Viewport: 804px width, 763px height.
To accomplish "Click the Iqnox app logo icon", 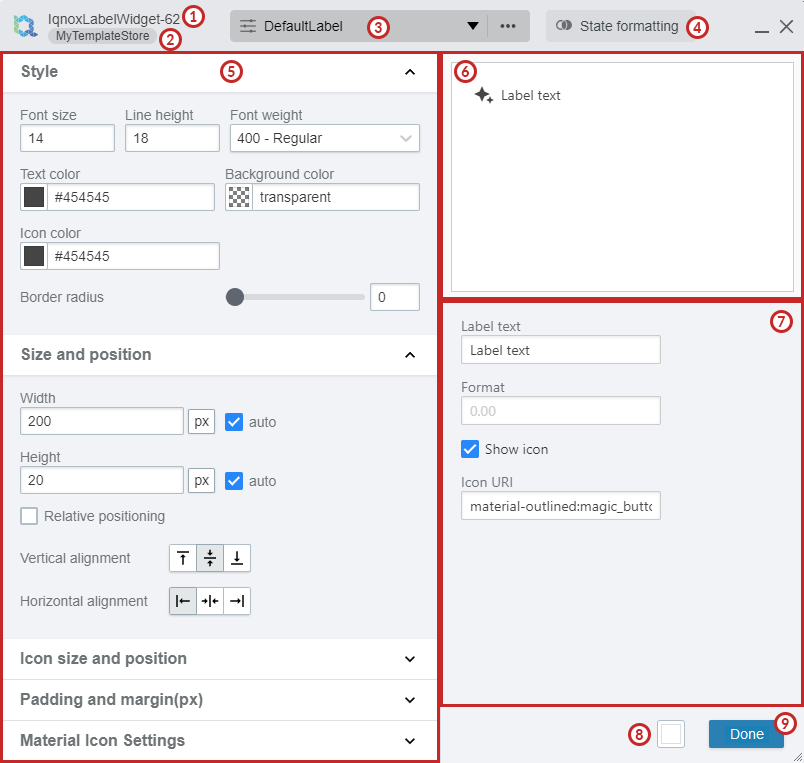I will pyautogui.click(x=24, y=26).
